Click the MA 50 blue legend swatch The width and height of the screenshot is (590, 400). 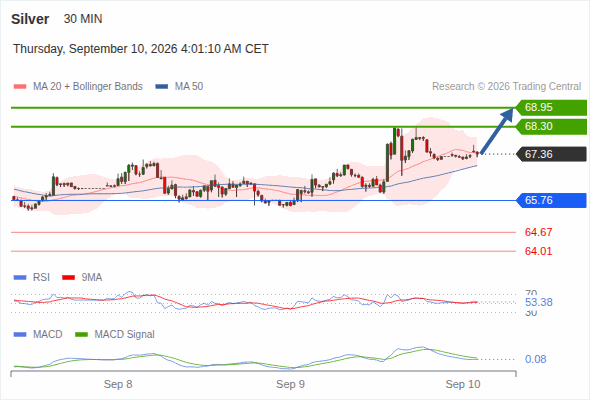pos(162,87)
